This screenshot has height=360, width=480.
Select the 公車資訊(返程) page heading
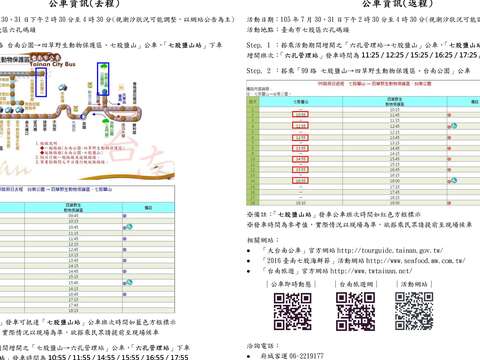[397, 4]
